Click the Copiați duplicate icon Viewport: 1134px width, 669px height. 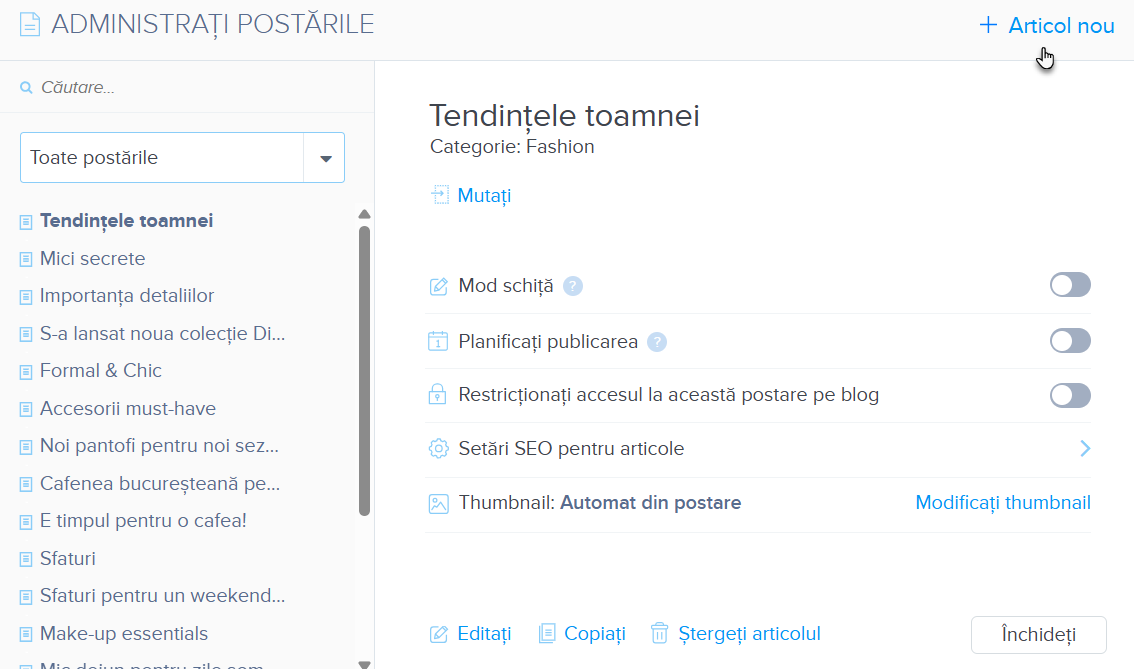tap(547, 633)
